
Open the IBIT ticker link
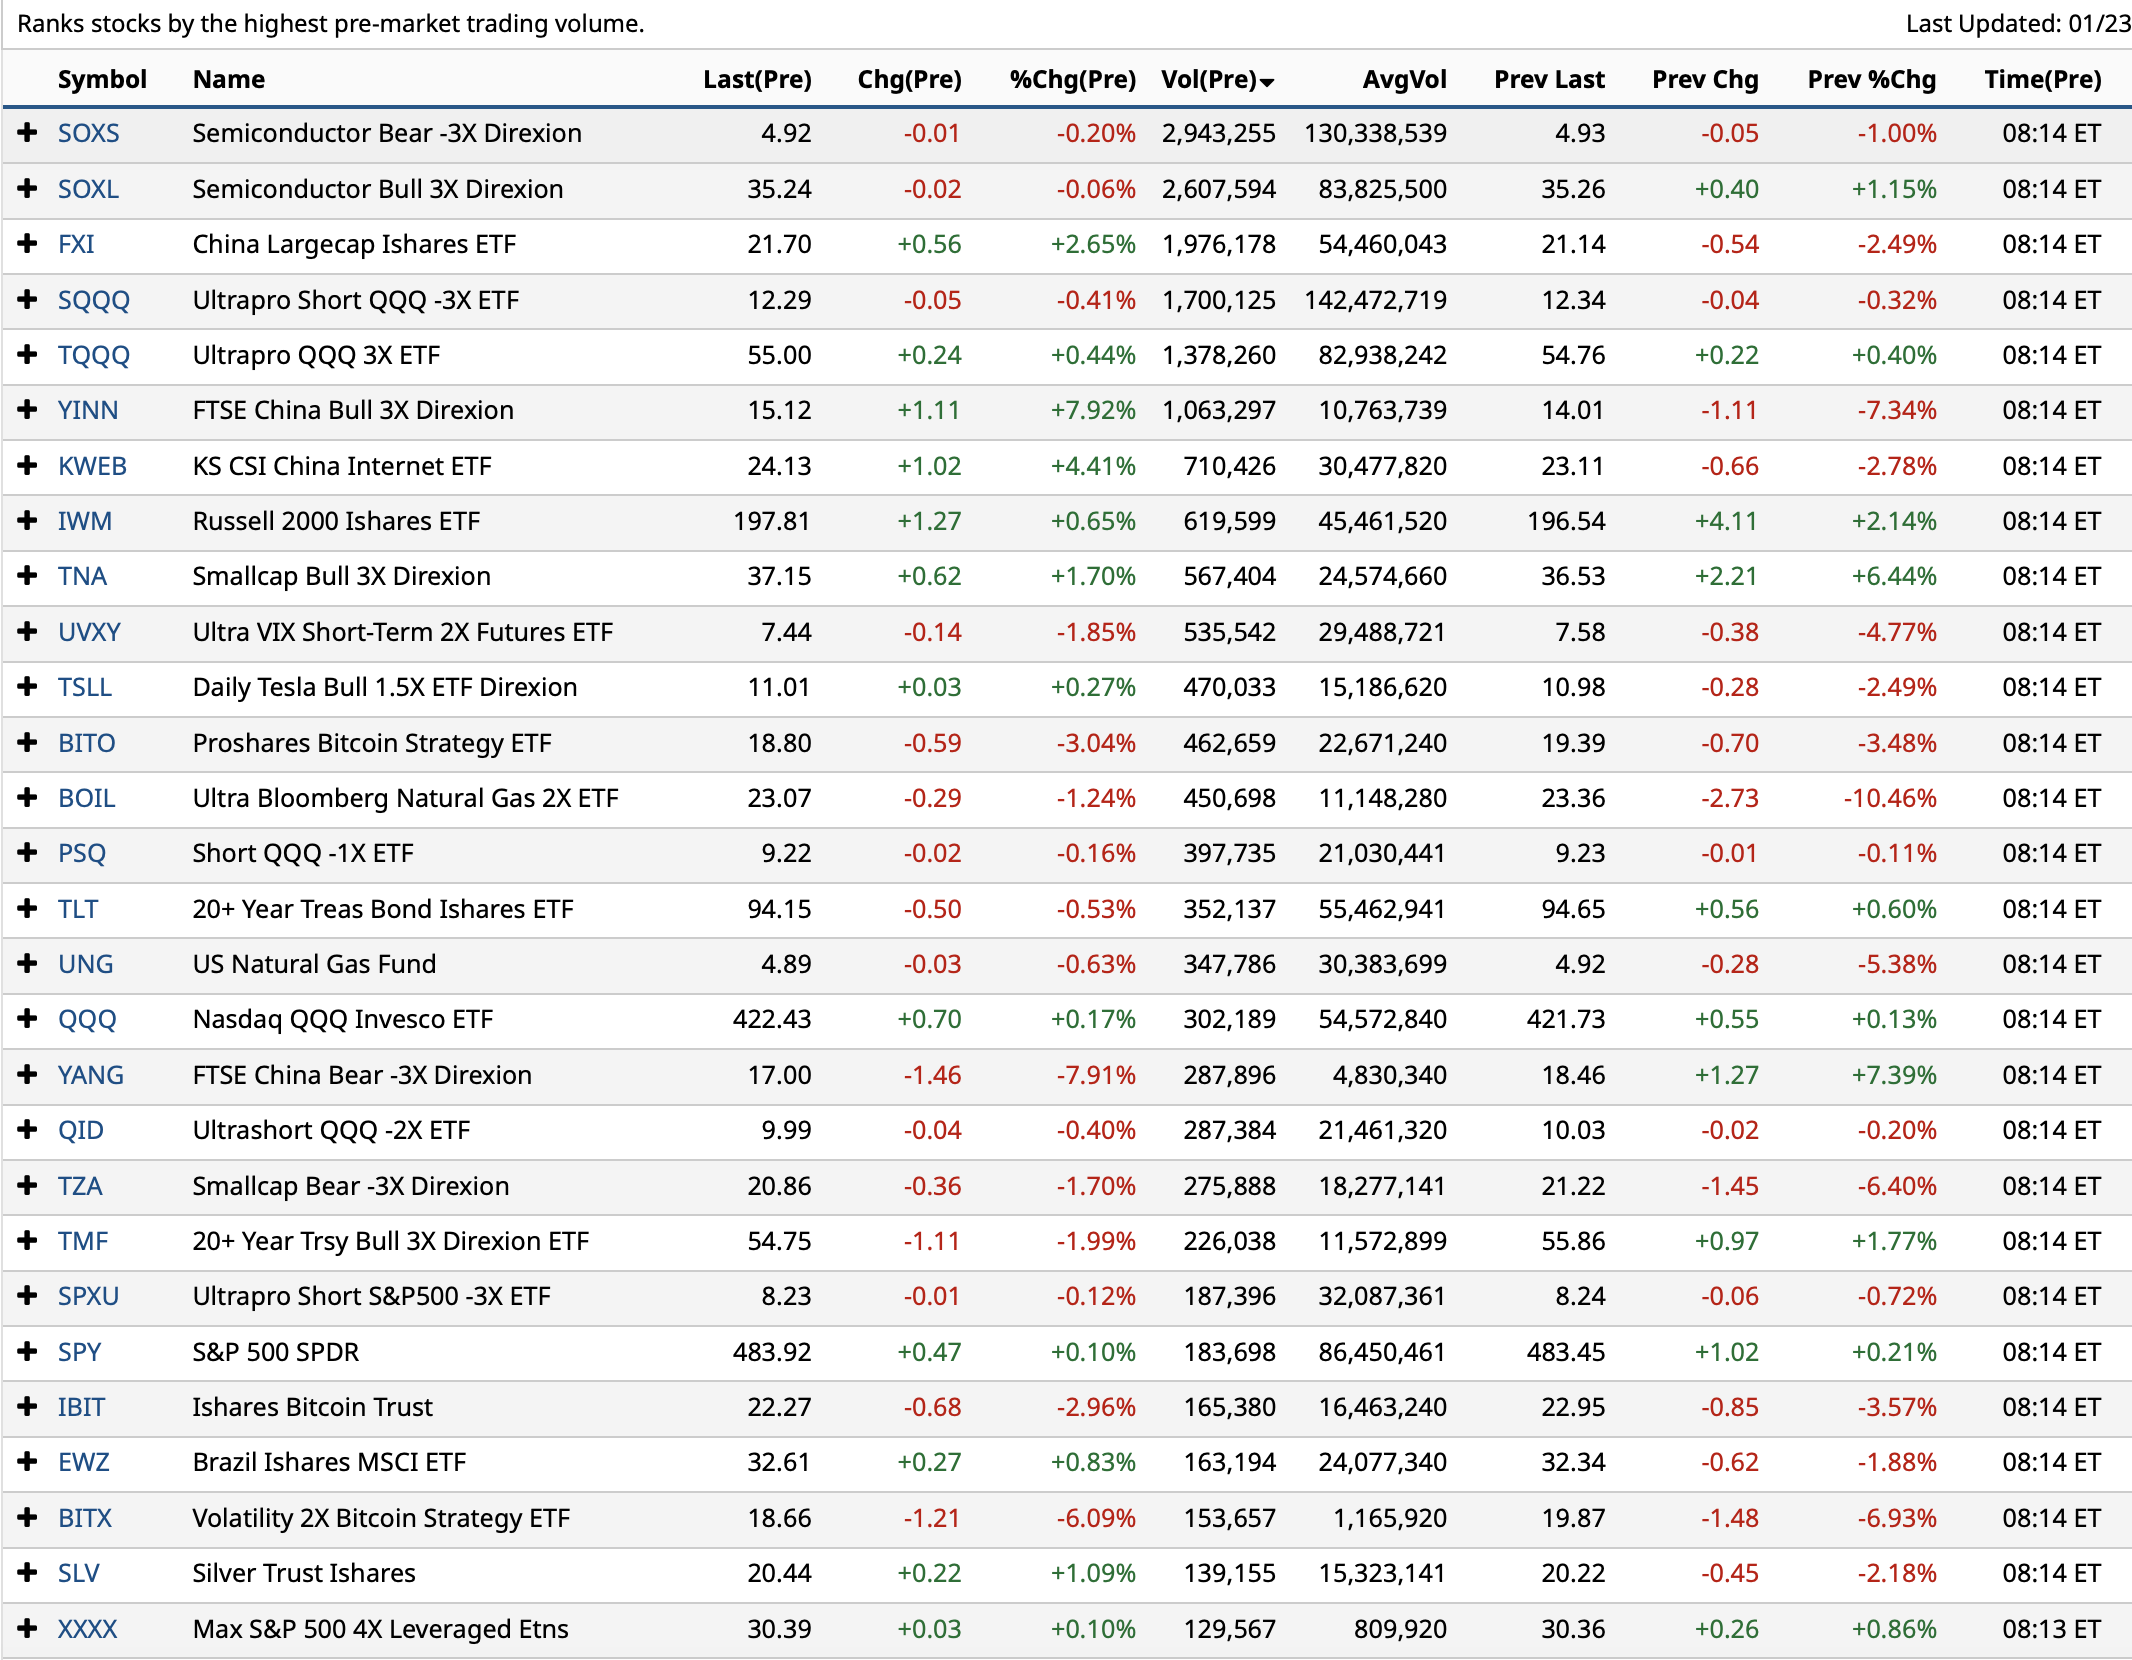tap(81, 1407)
